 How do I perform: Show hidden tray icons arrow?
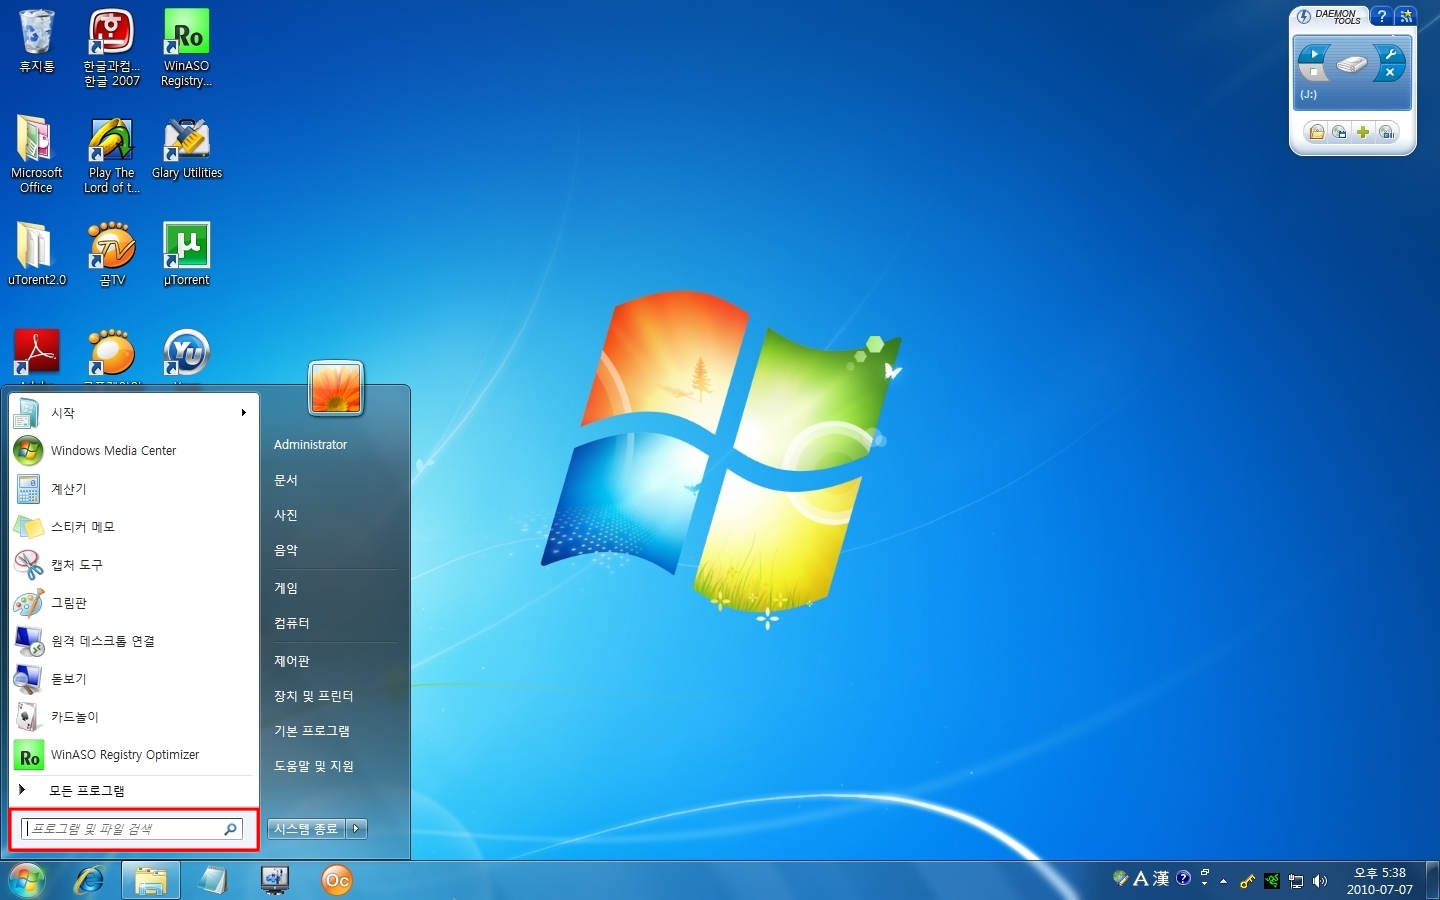click(1223, 881)
